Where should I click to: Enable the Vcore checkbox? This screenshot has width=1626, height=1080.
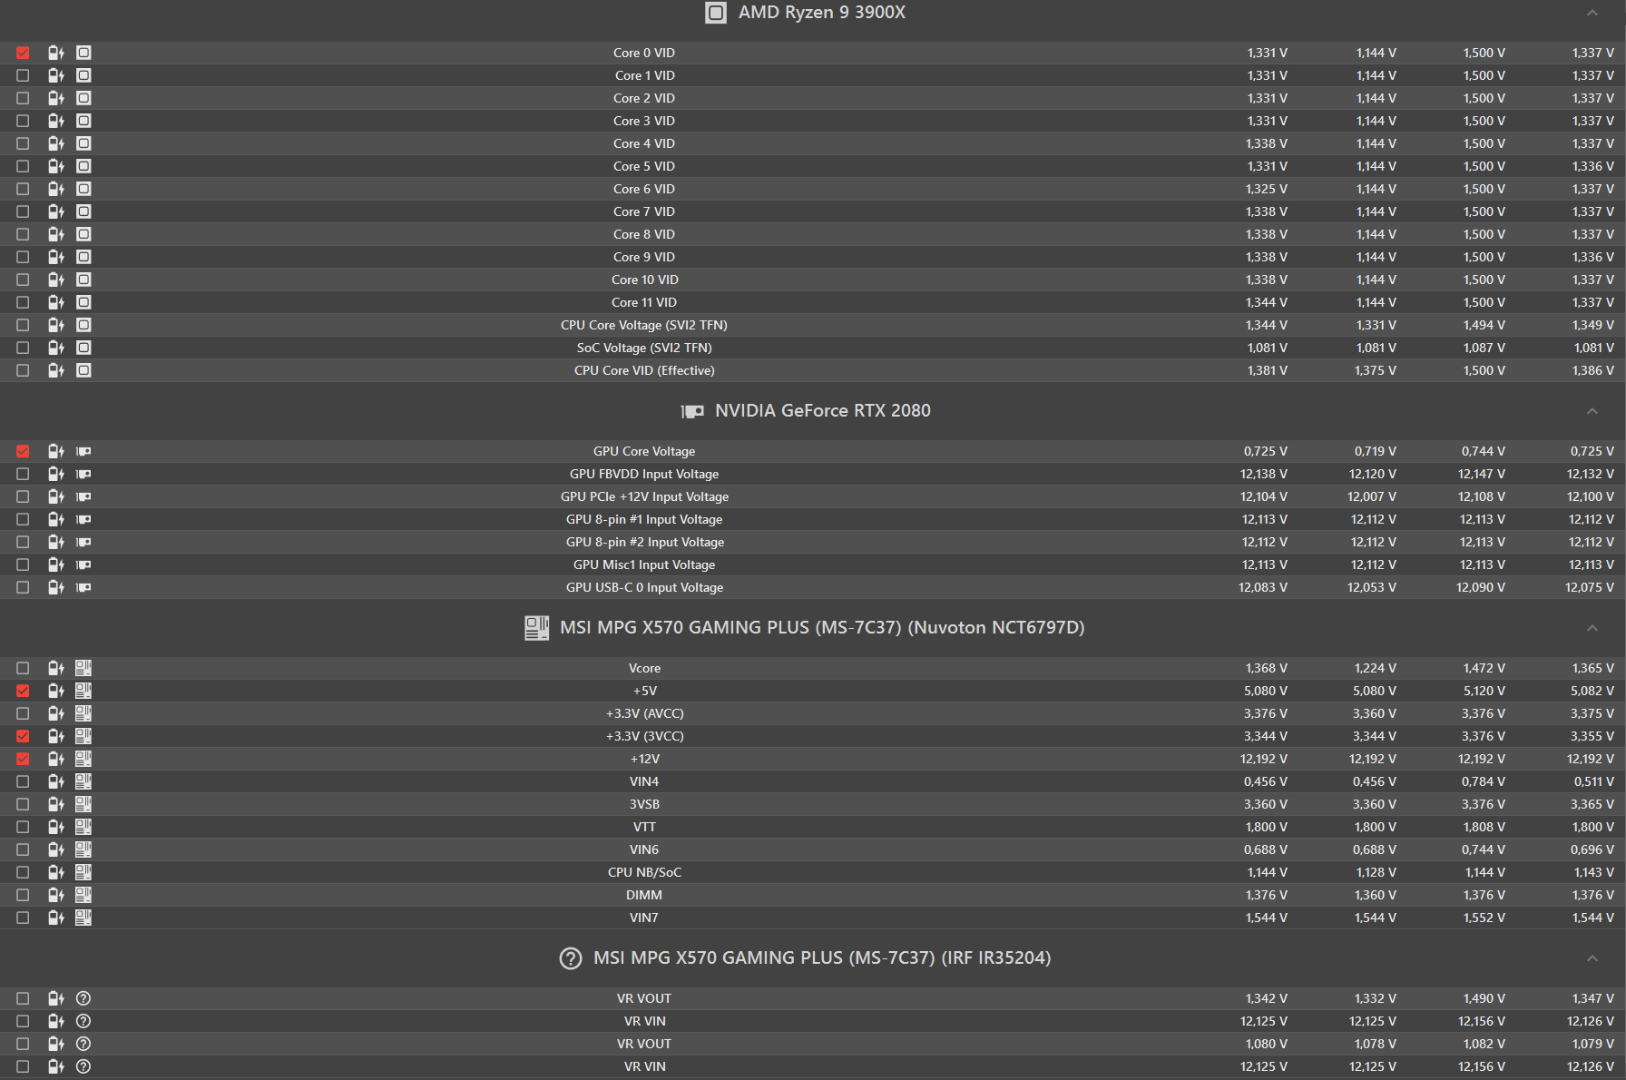(x=23, y=668)
